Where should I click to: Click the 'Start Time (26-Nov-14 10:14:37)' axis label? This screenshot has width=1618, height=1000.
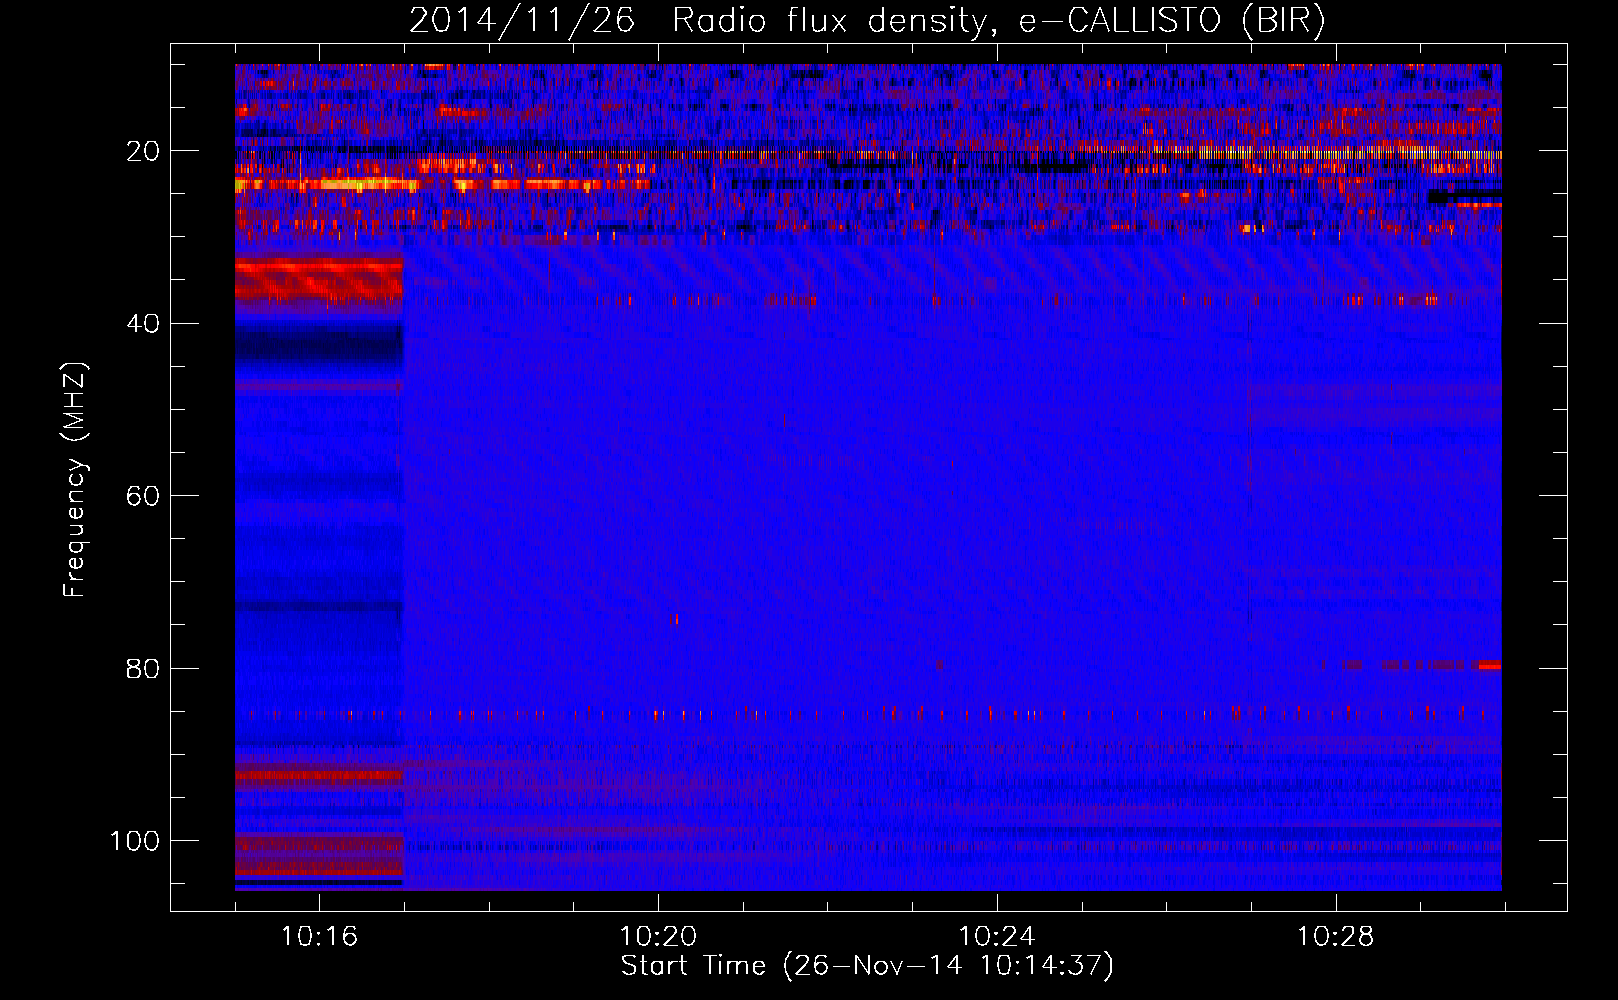(867, 966)
